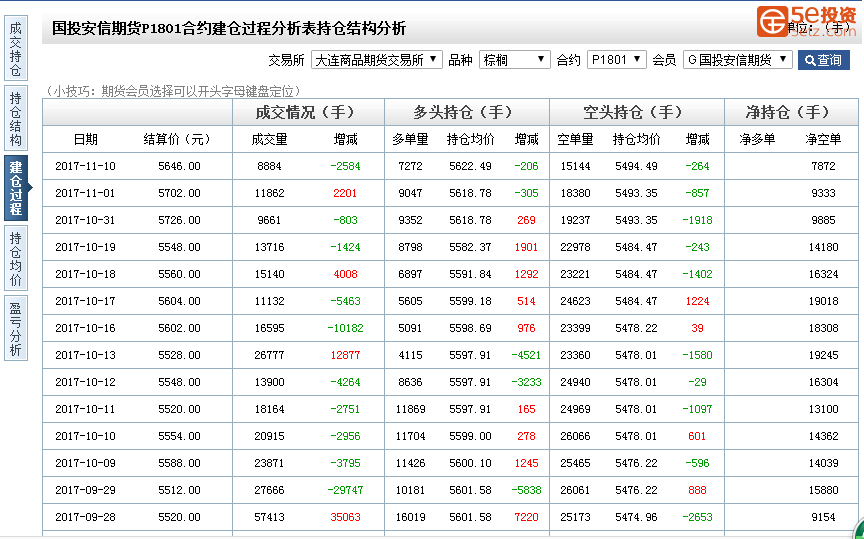This screenshot has height=539, width=864.
Task: Select the date cell 2017-10-18
Action: 85,274
